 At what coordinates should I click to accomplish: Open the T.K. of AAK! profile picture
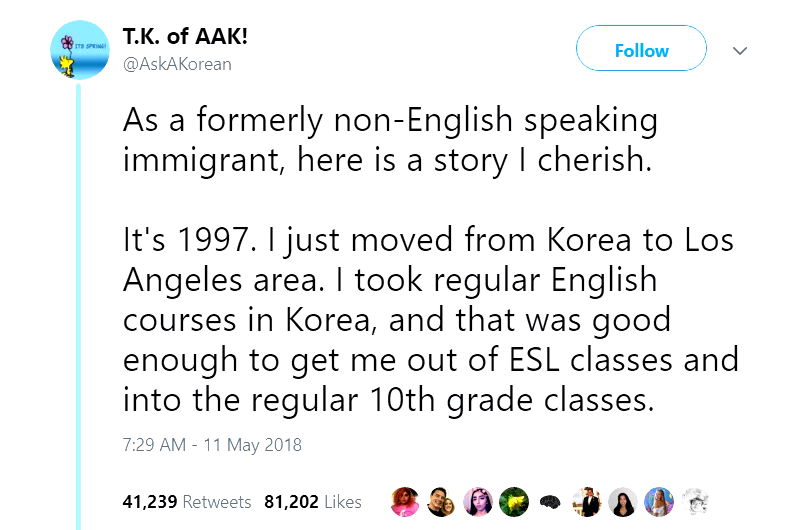pyautogui.click(x=78, y=52)
